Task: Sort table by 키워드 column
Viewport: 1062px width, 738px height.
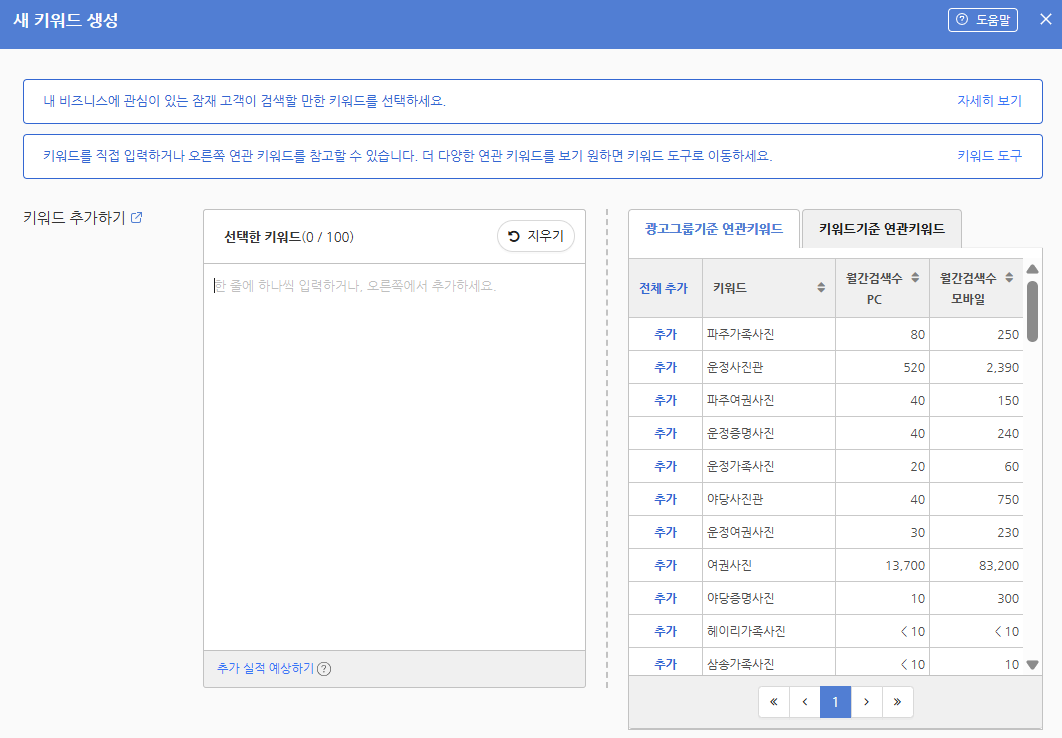Action: tap(821, 288)
